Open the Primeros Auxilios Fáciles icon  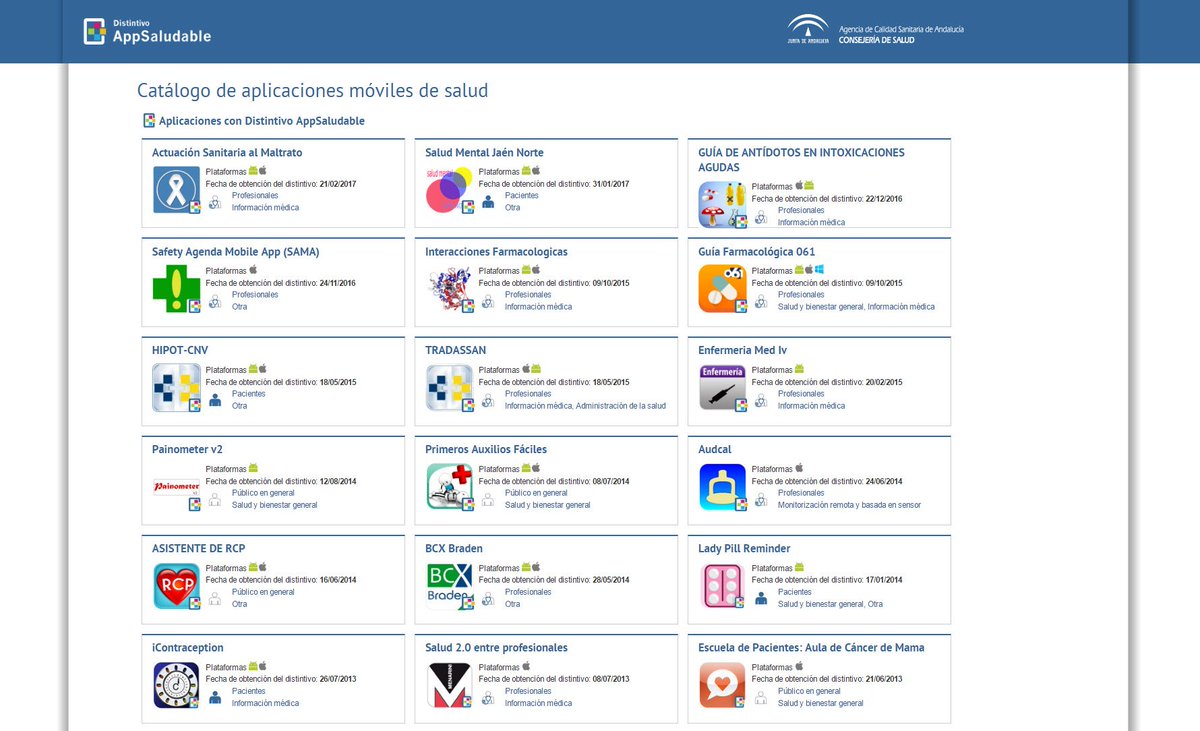(x=450, y=487)
